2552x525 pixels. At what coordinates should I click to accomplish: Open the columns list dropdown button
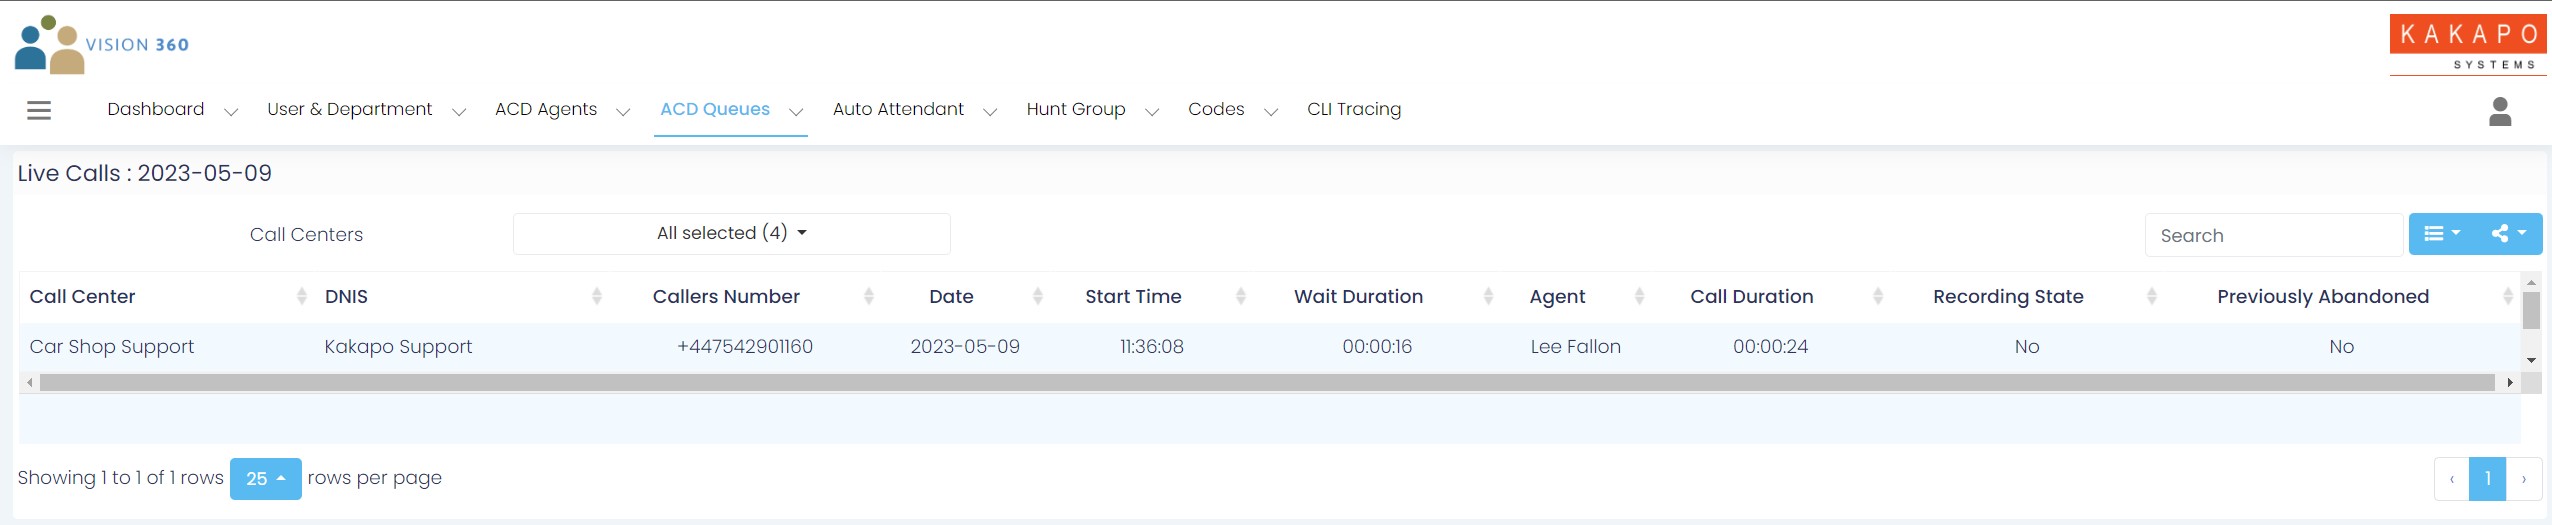click(2441, 234)
